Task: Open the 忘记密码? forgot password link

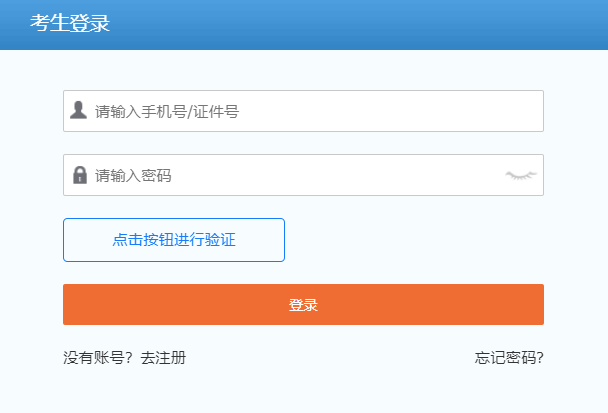Action: 509,358
